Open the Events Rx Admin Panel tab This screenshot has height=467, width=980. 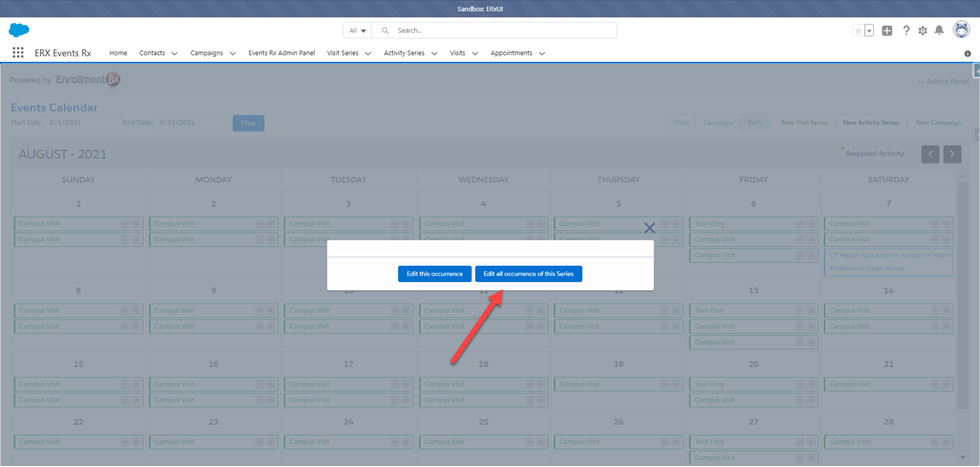click(282, 53)
